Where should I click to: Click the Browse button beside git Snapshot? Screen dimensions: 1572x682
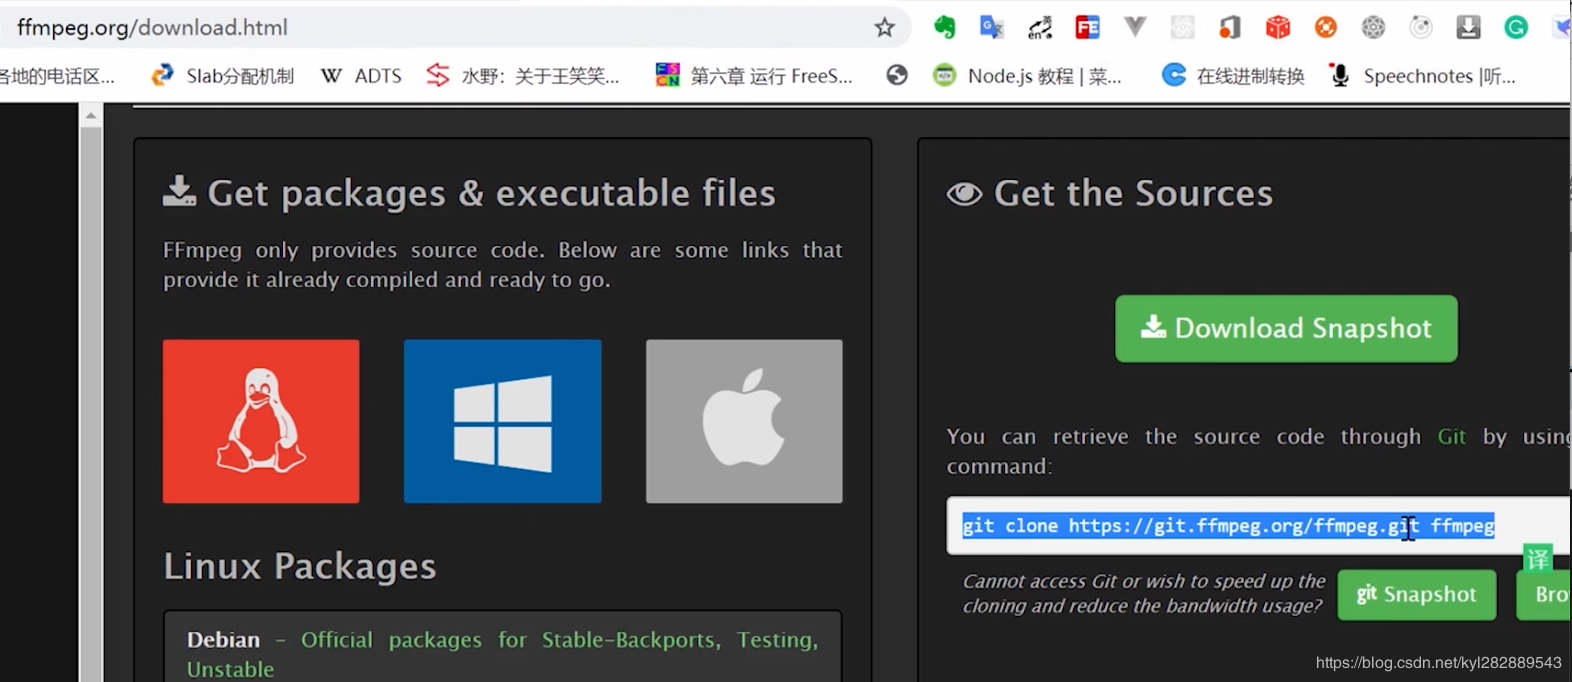coord(1545,595)
